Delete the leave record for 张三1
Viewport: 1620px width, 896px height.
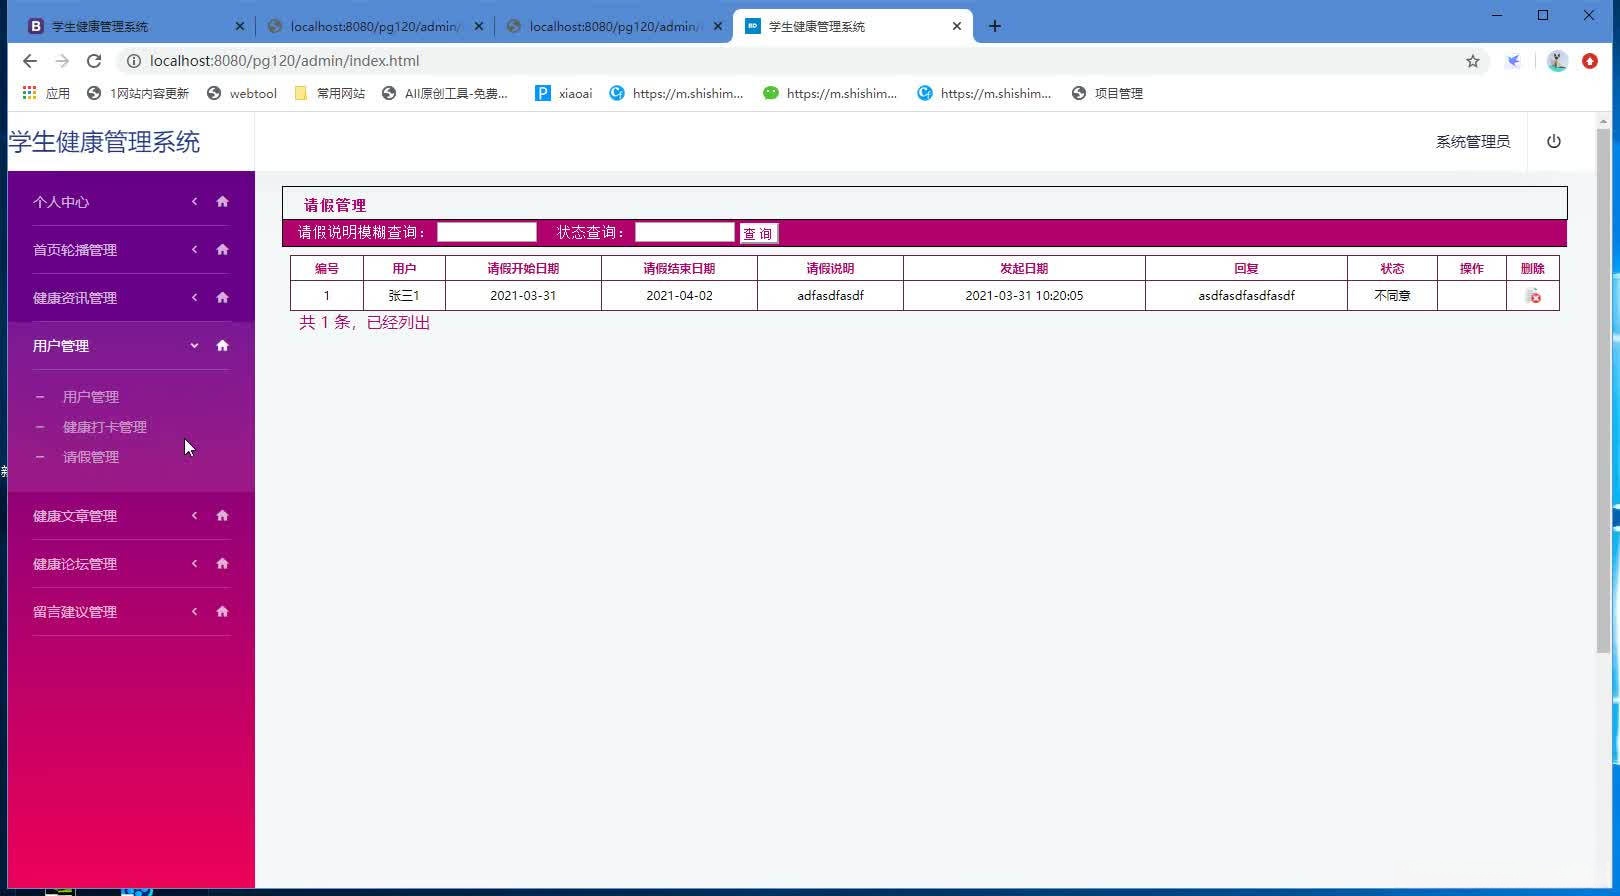click(x=1533, y=296)
